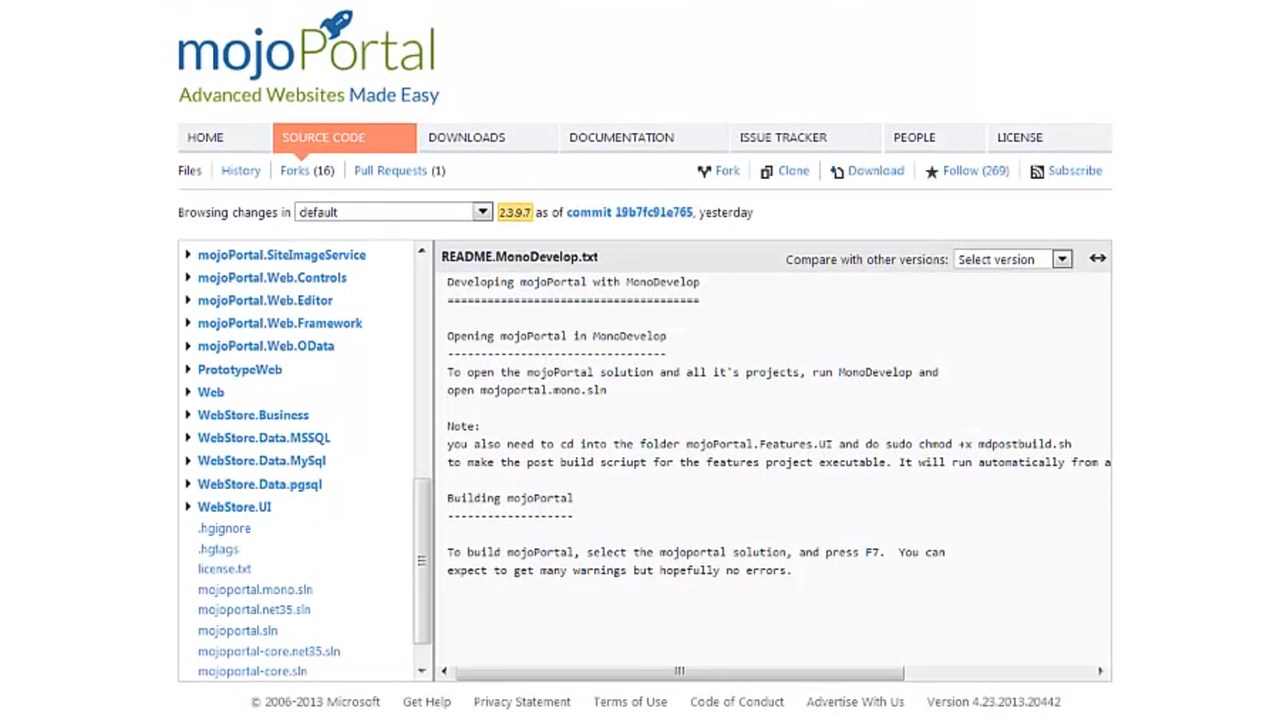Expand the WebStore.Data.MSSQL folder
The width and height of the screenshot is (1280, 720).
click(x=188, y=438)
